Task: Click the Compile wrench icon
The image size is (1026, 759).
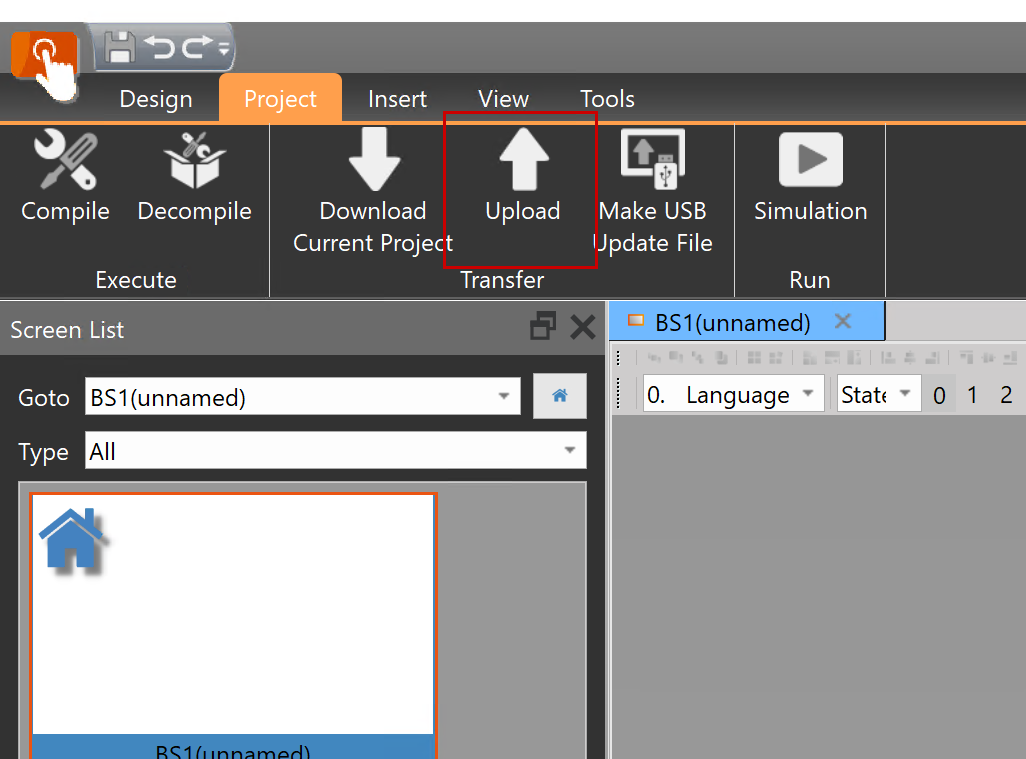Action: point(65,160)
